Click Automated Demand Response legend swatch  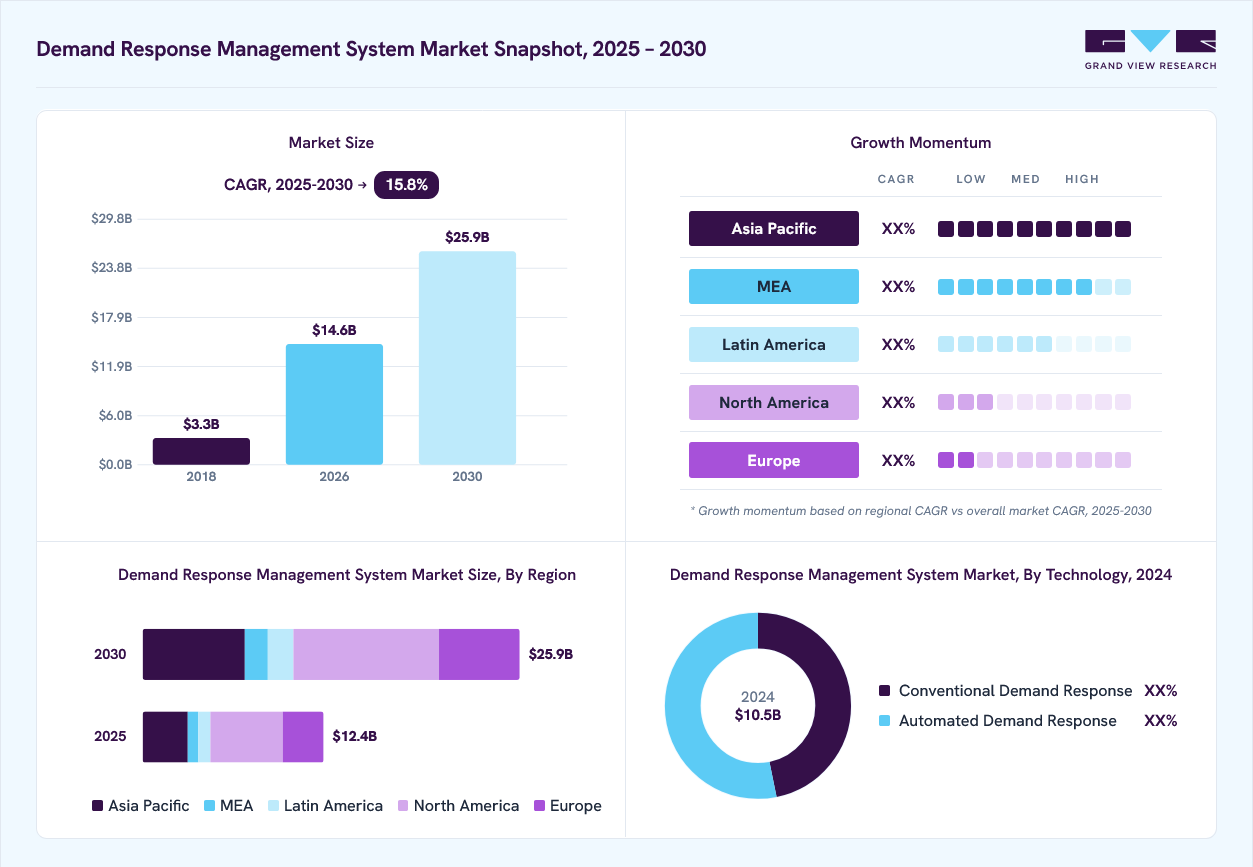coord(884,721)
